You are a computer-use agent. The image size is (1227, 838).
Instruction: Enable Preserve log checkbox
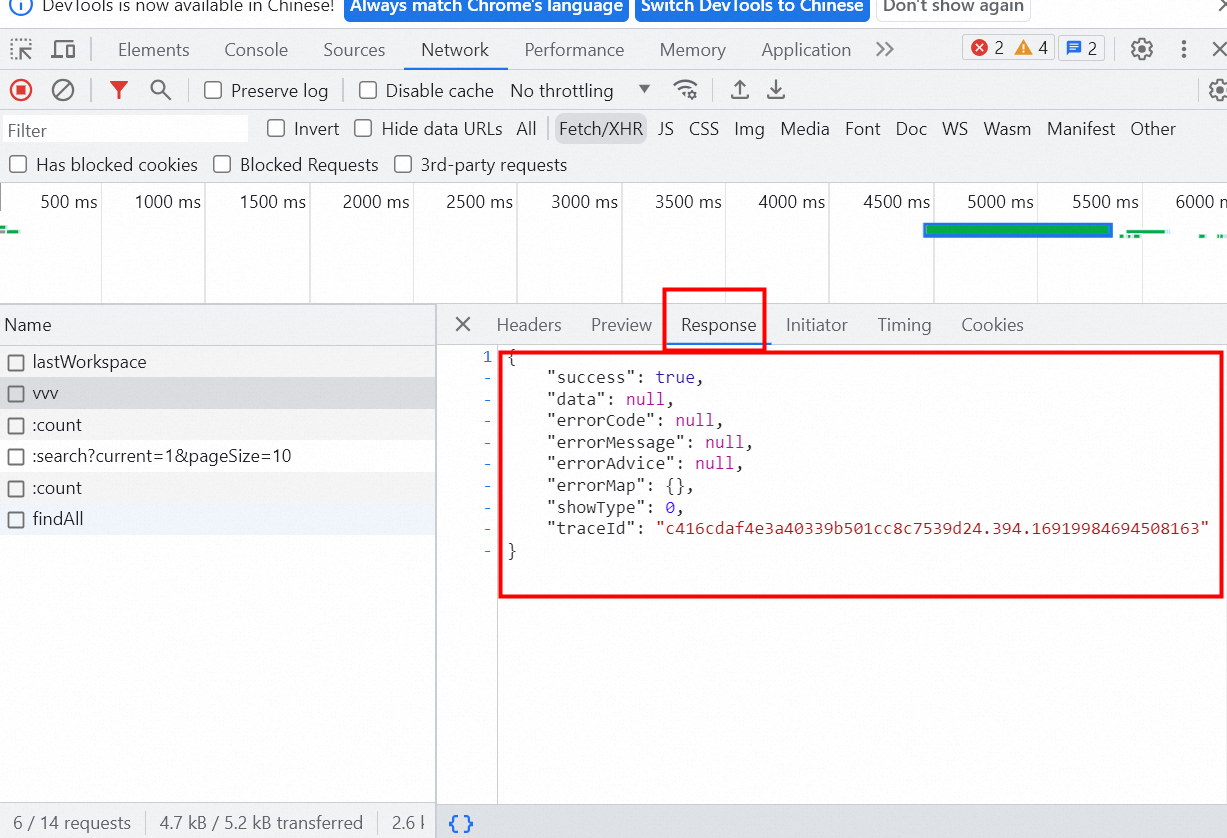click(x=213, y=91)
